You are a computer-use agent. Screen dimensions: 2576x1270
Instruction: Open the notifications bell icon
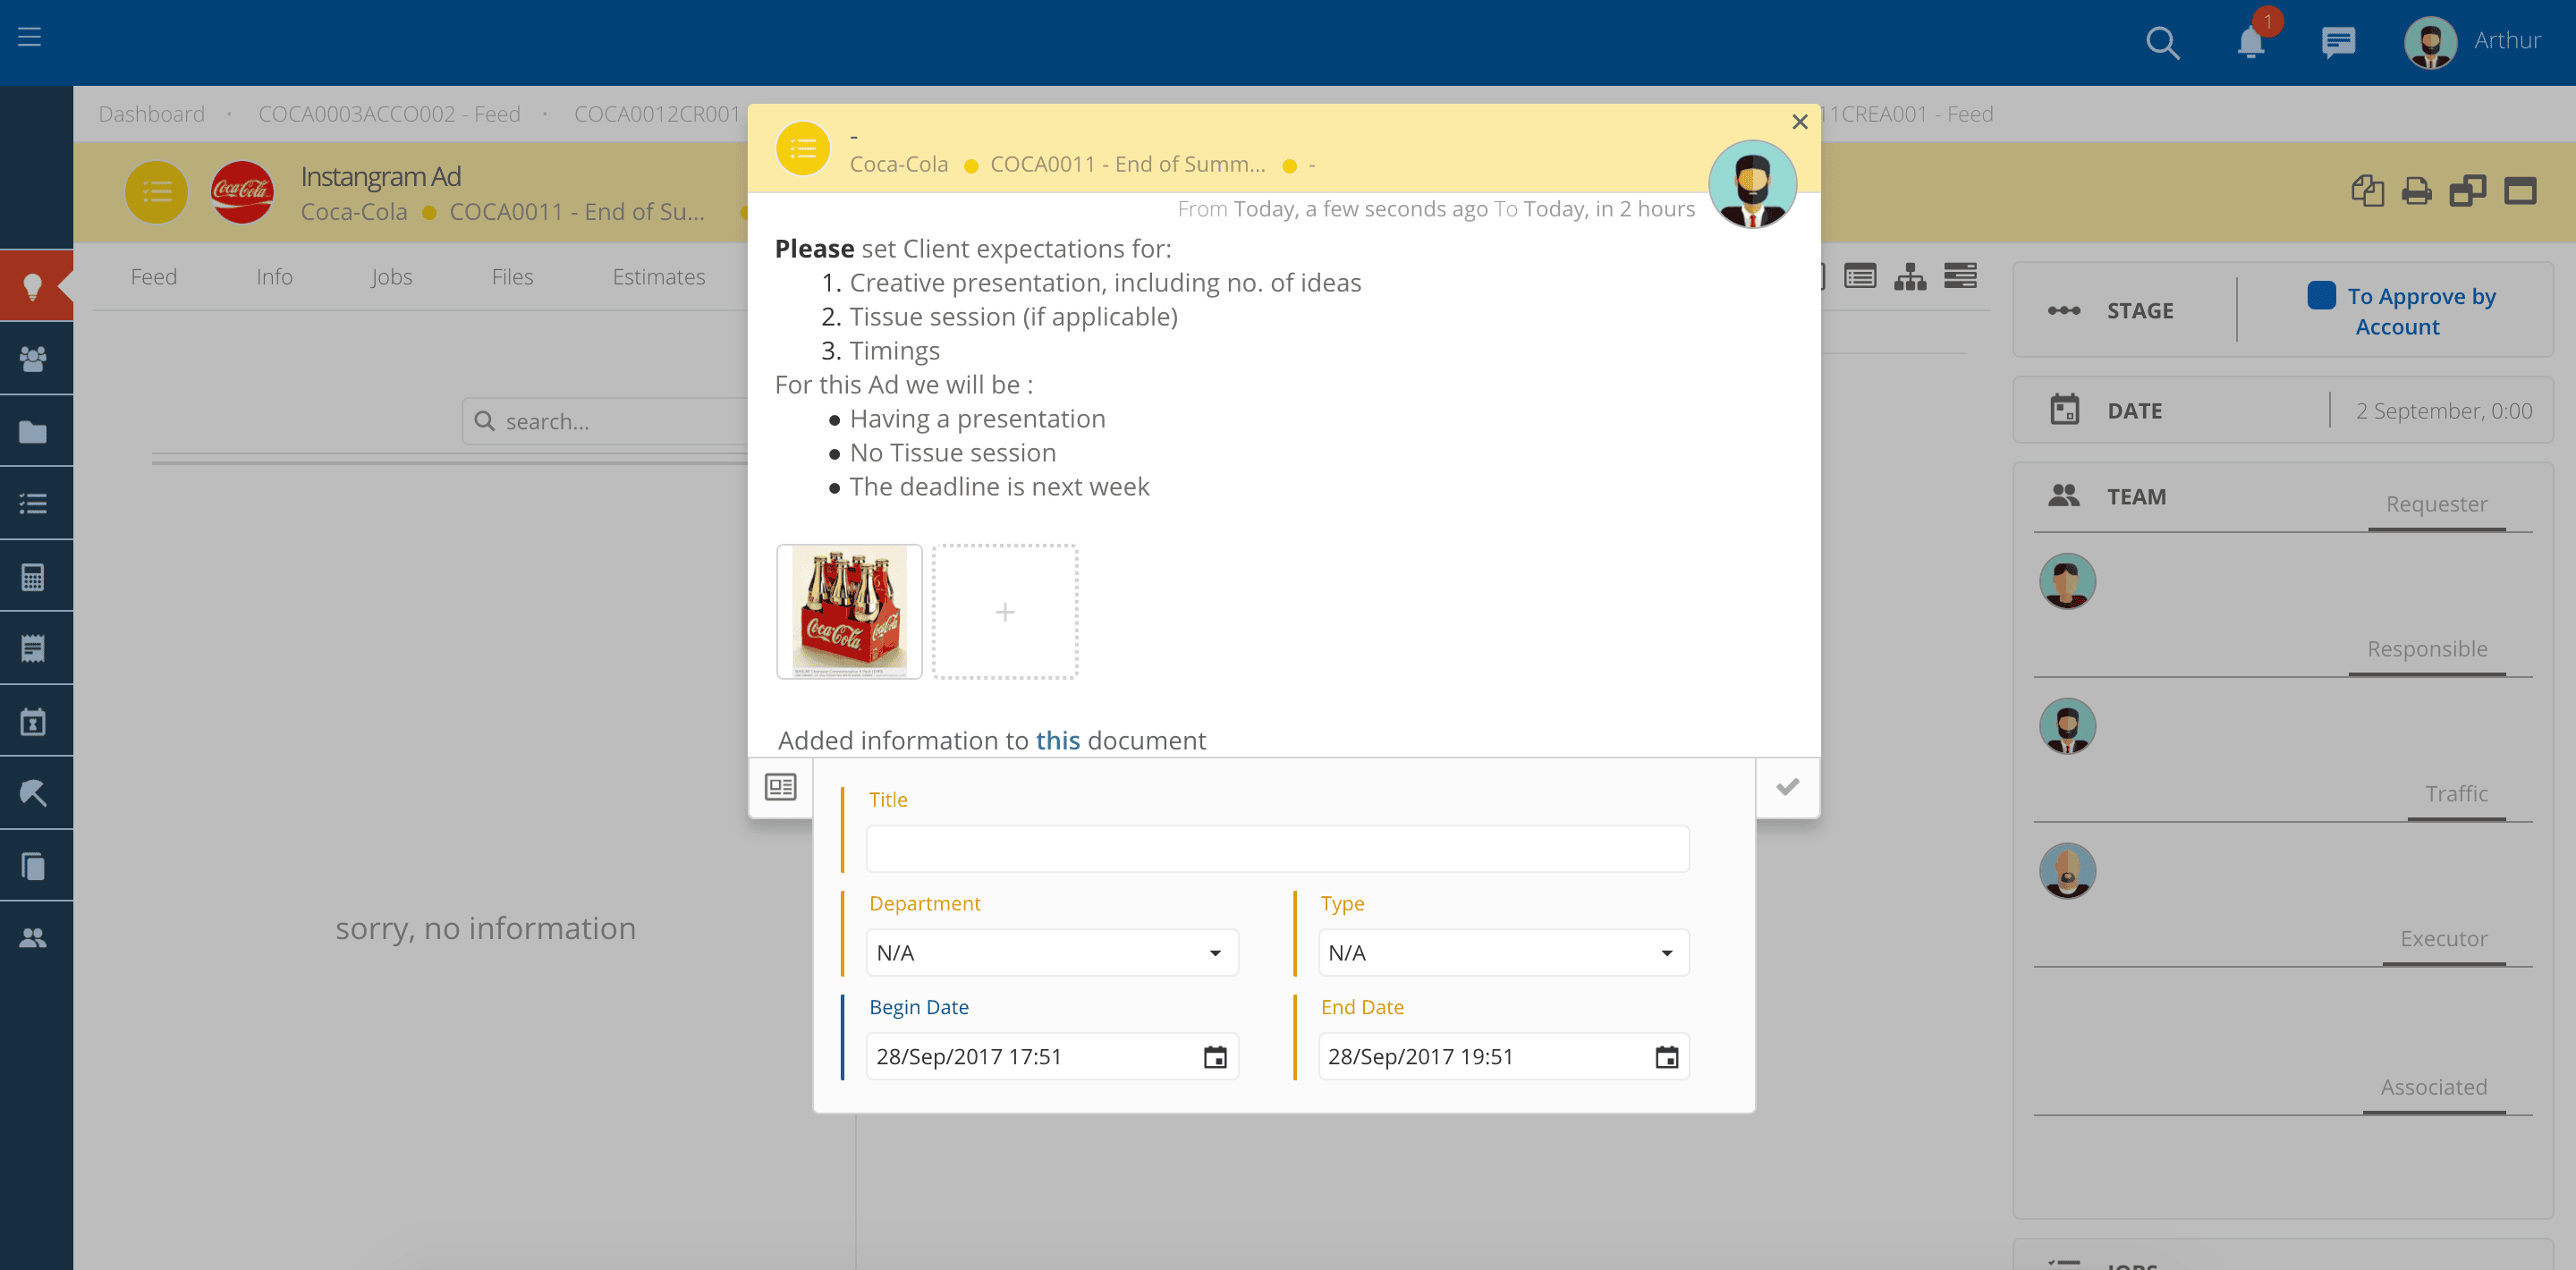click(x=2250, y=42)
